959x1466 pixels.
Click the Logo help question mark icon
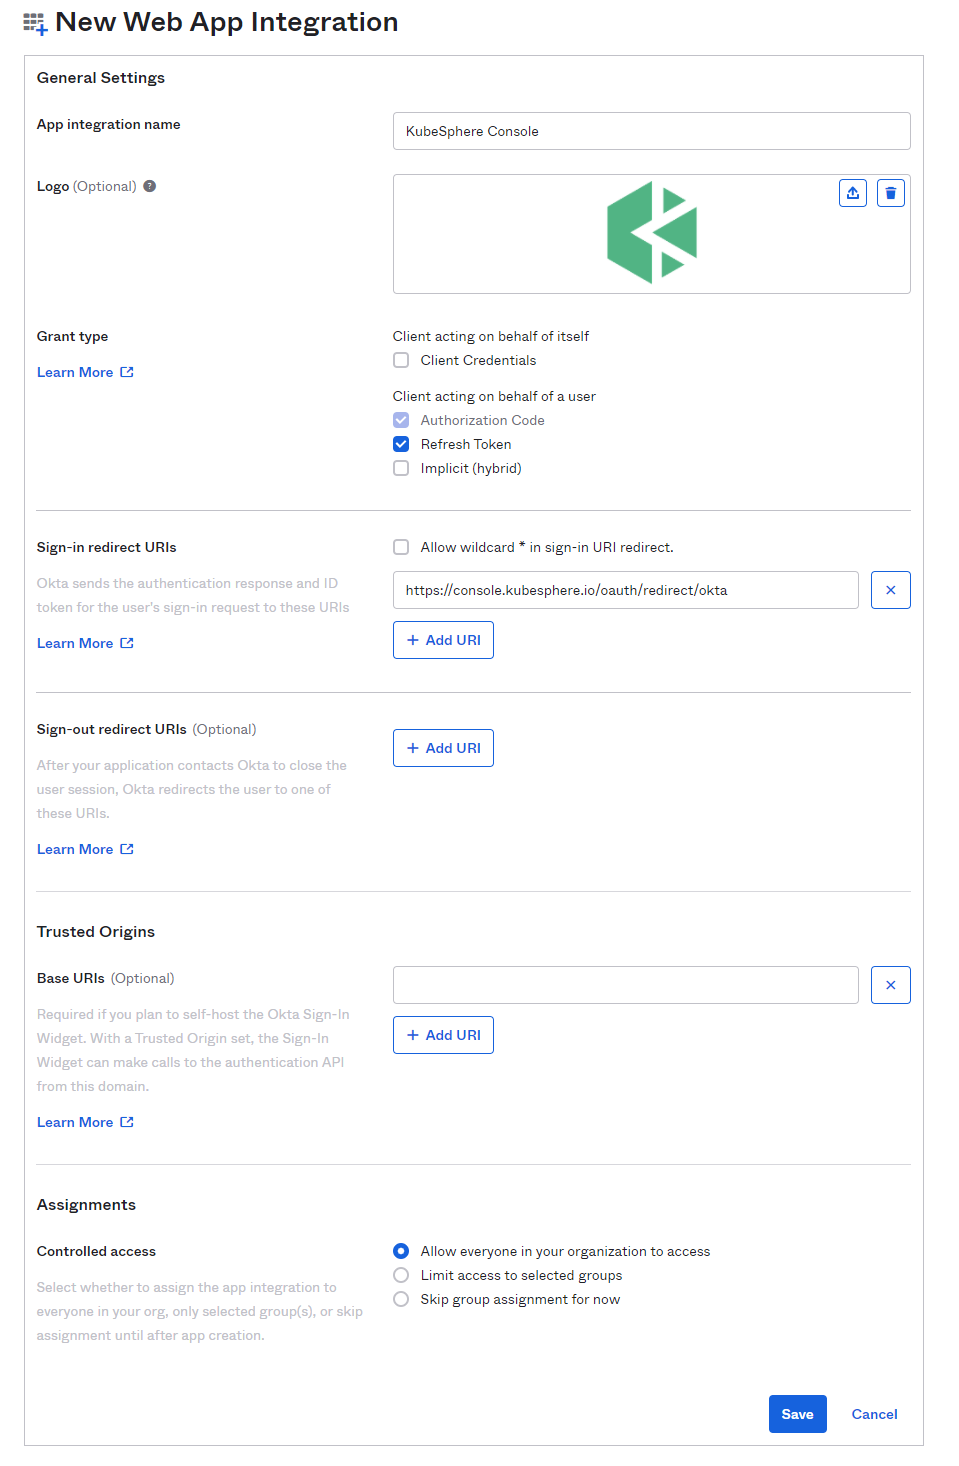coord(150,186)
